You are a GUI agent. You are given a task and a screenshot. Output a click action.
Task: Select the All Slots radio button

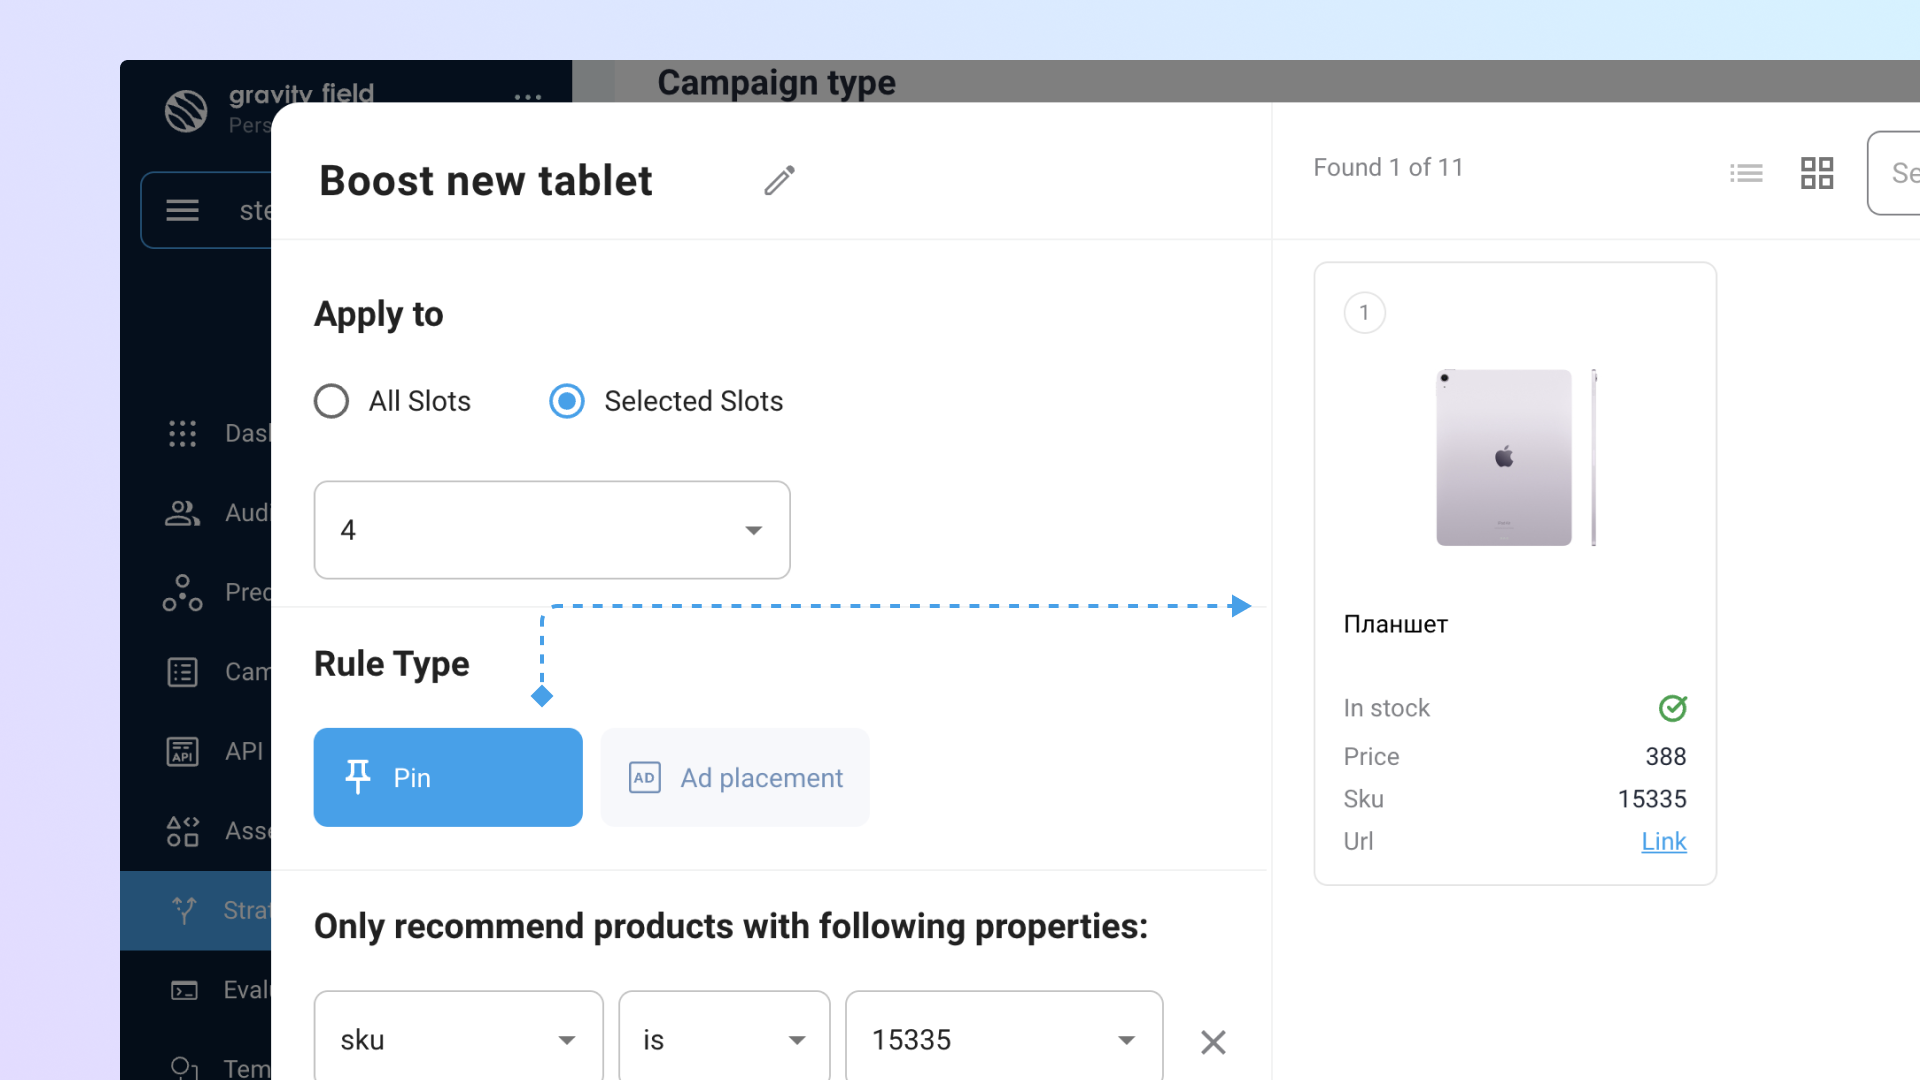[x=332, y=401]
